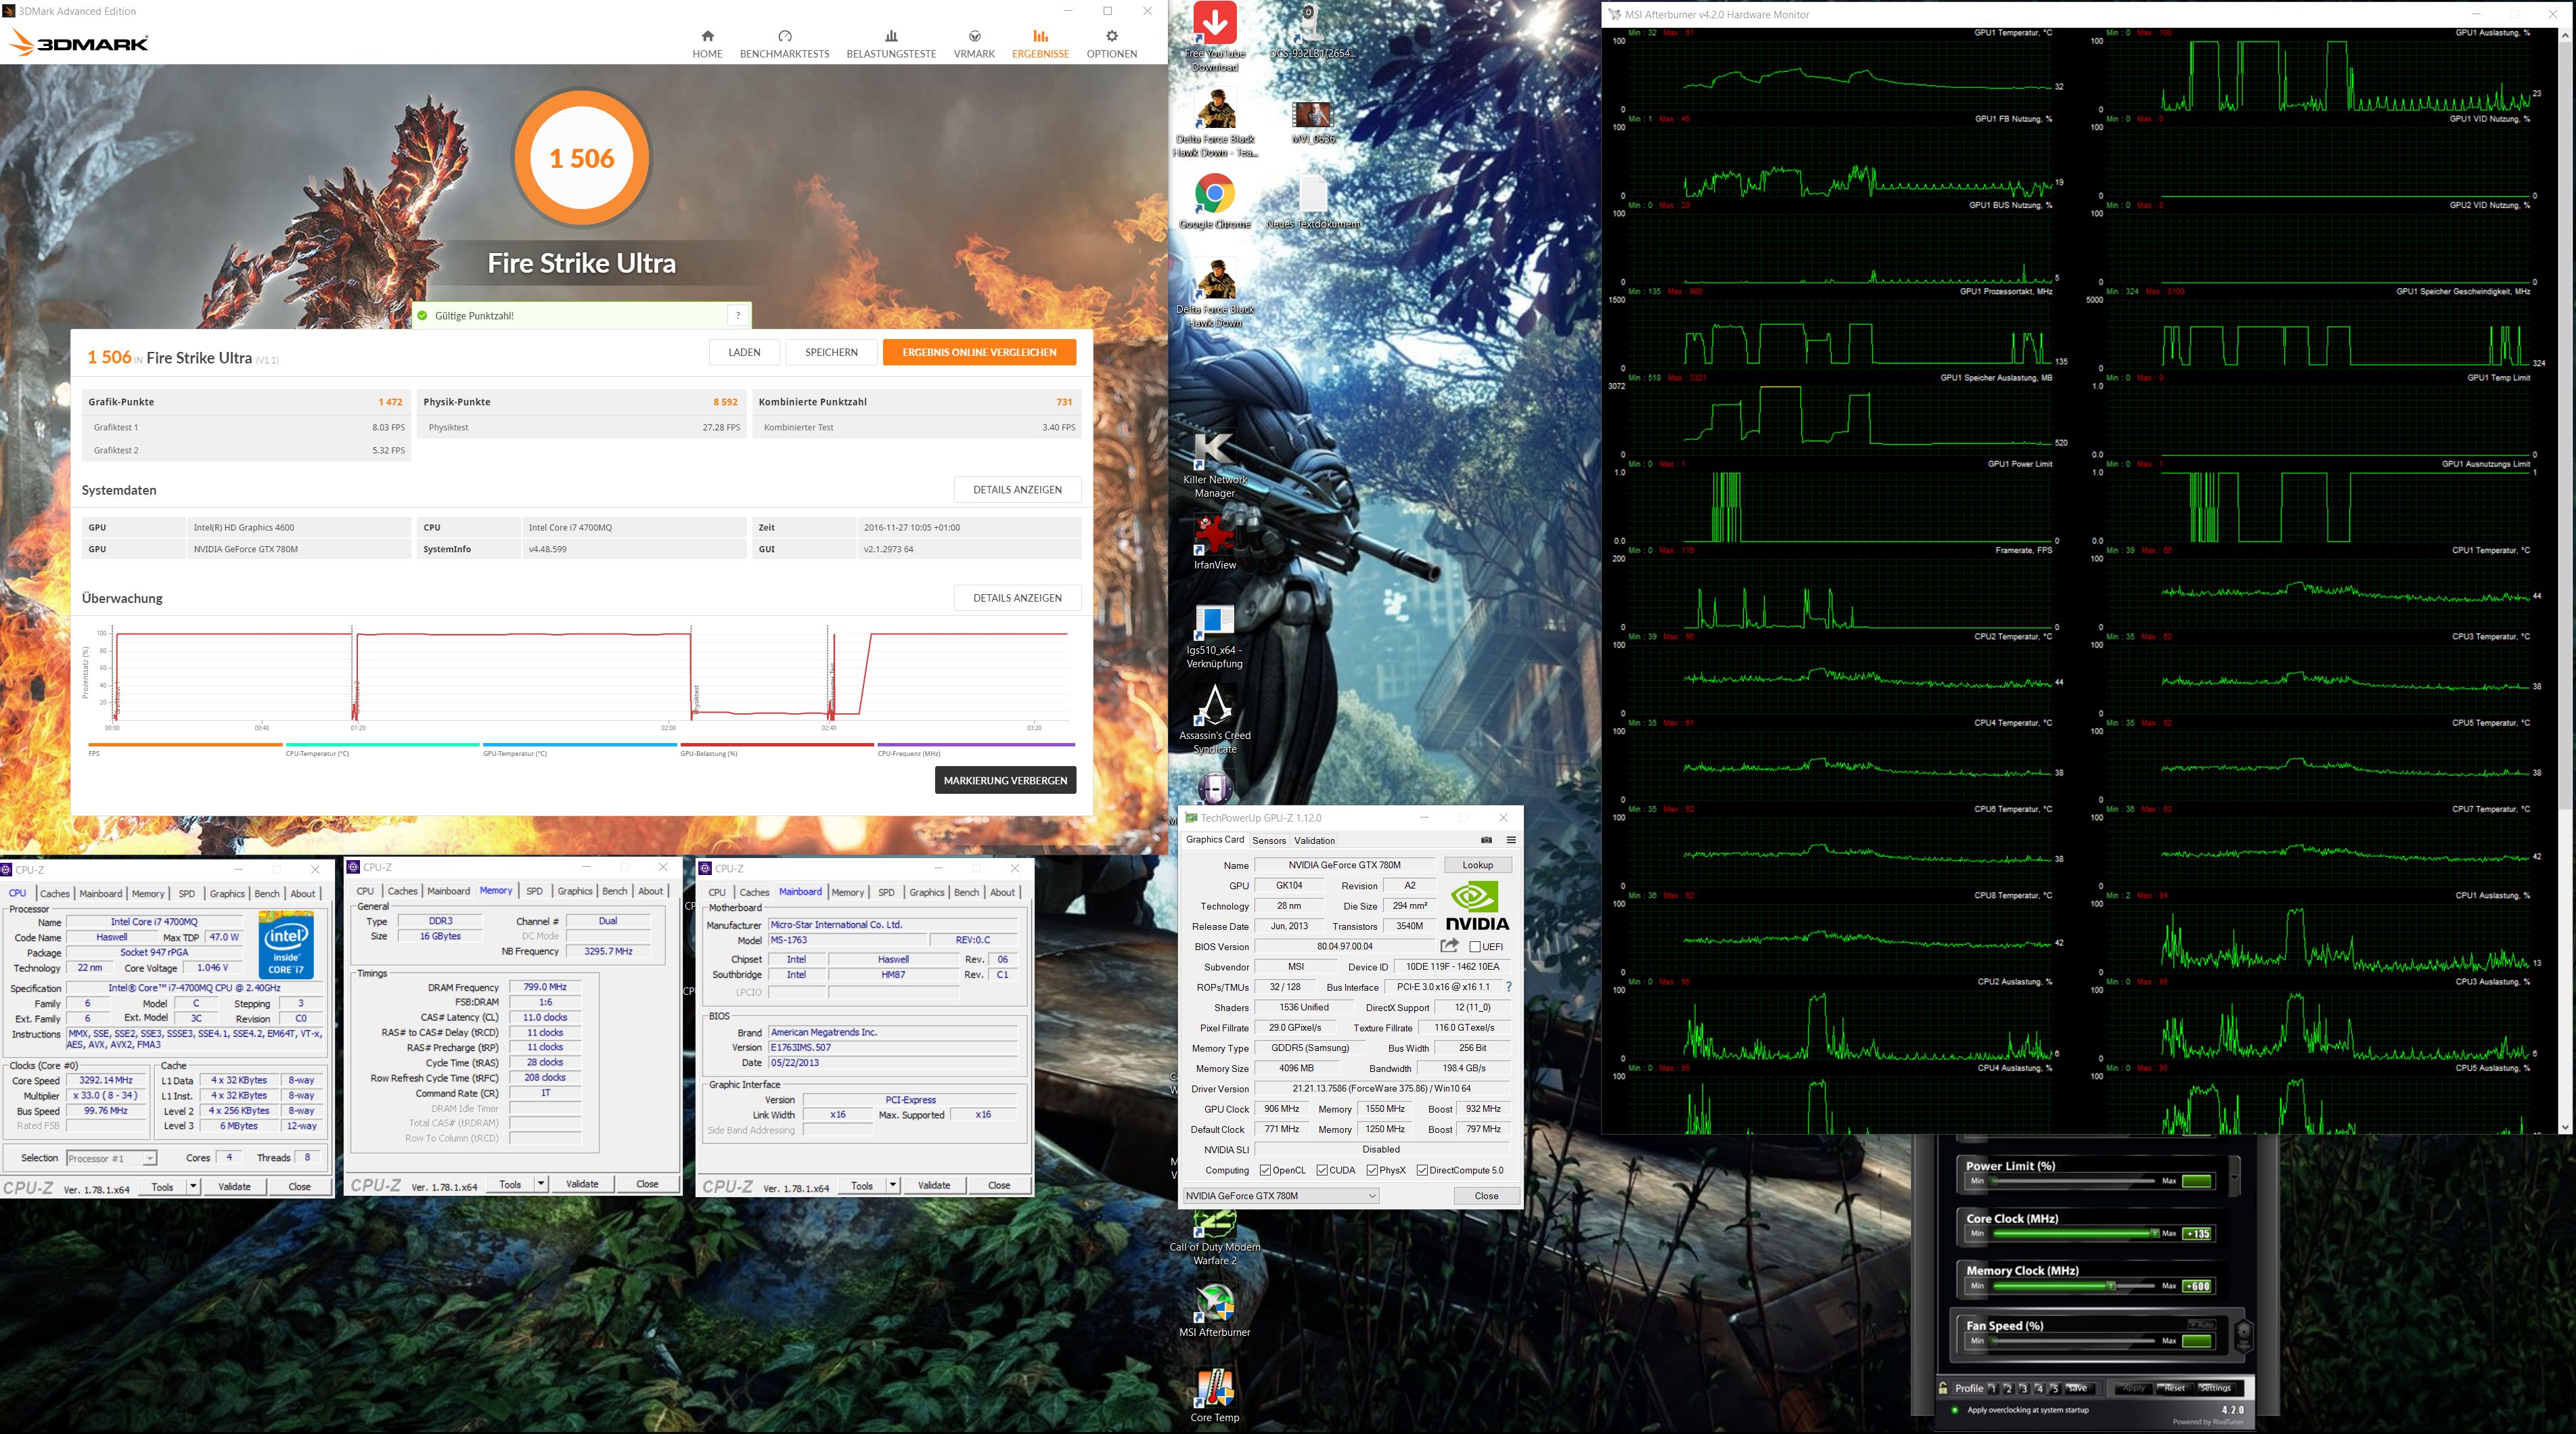Open the SPD tab in CPU-Z Memory window

pyautogui.click(x=534, y=891)
